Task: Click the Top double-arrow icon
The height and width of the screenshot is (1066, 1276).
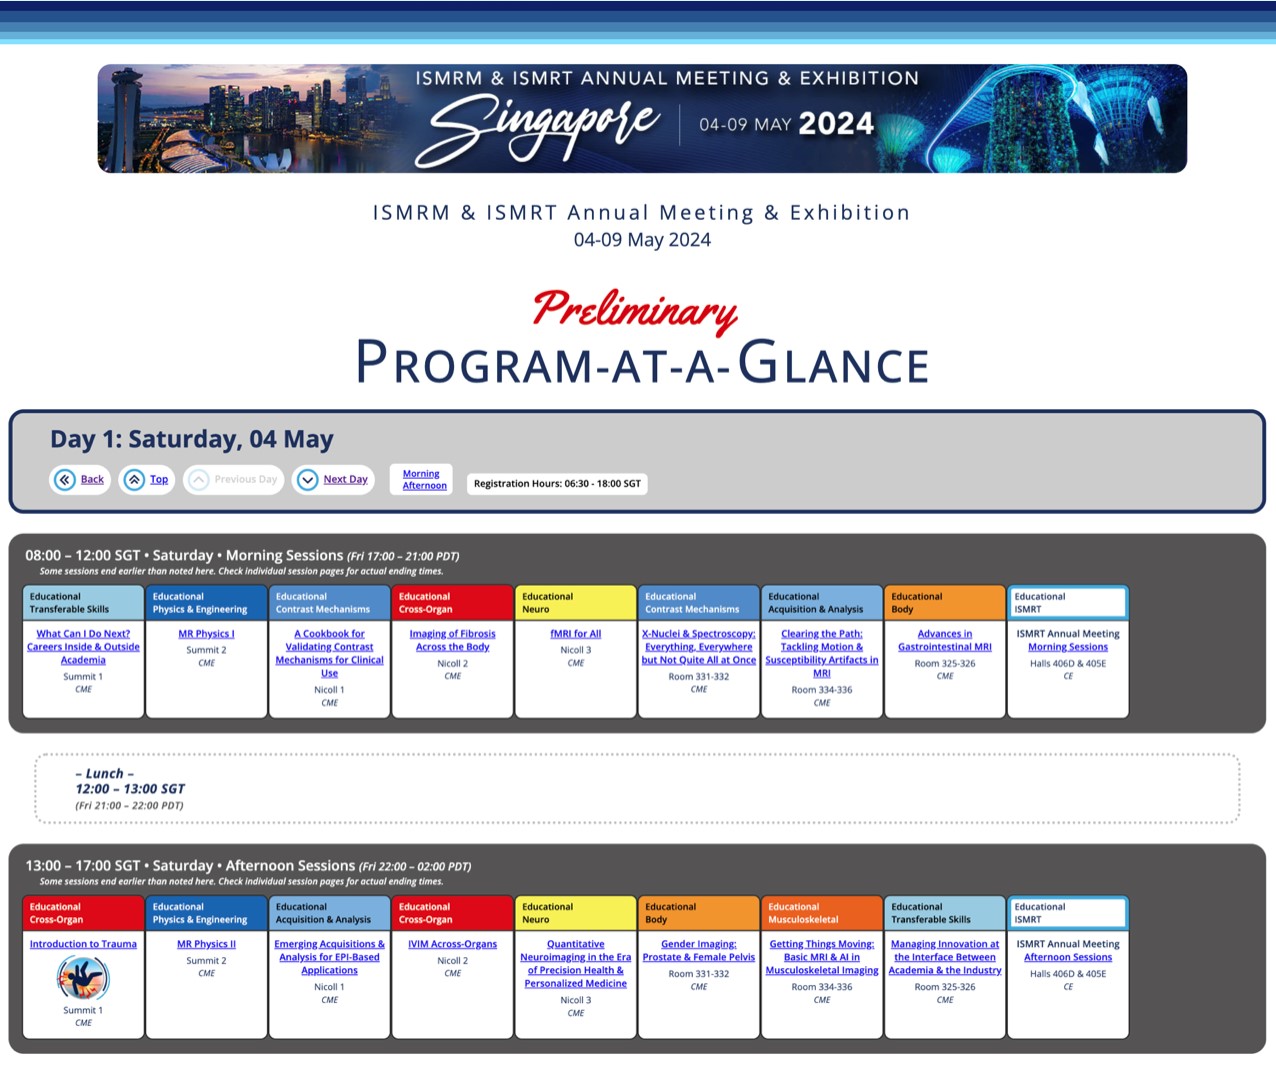Action: [x=134, y=480]
